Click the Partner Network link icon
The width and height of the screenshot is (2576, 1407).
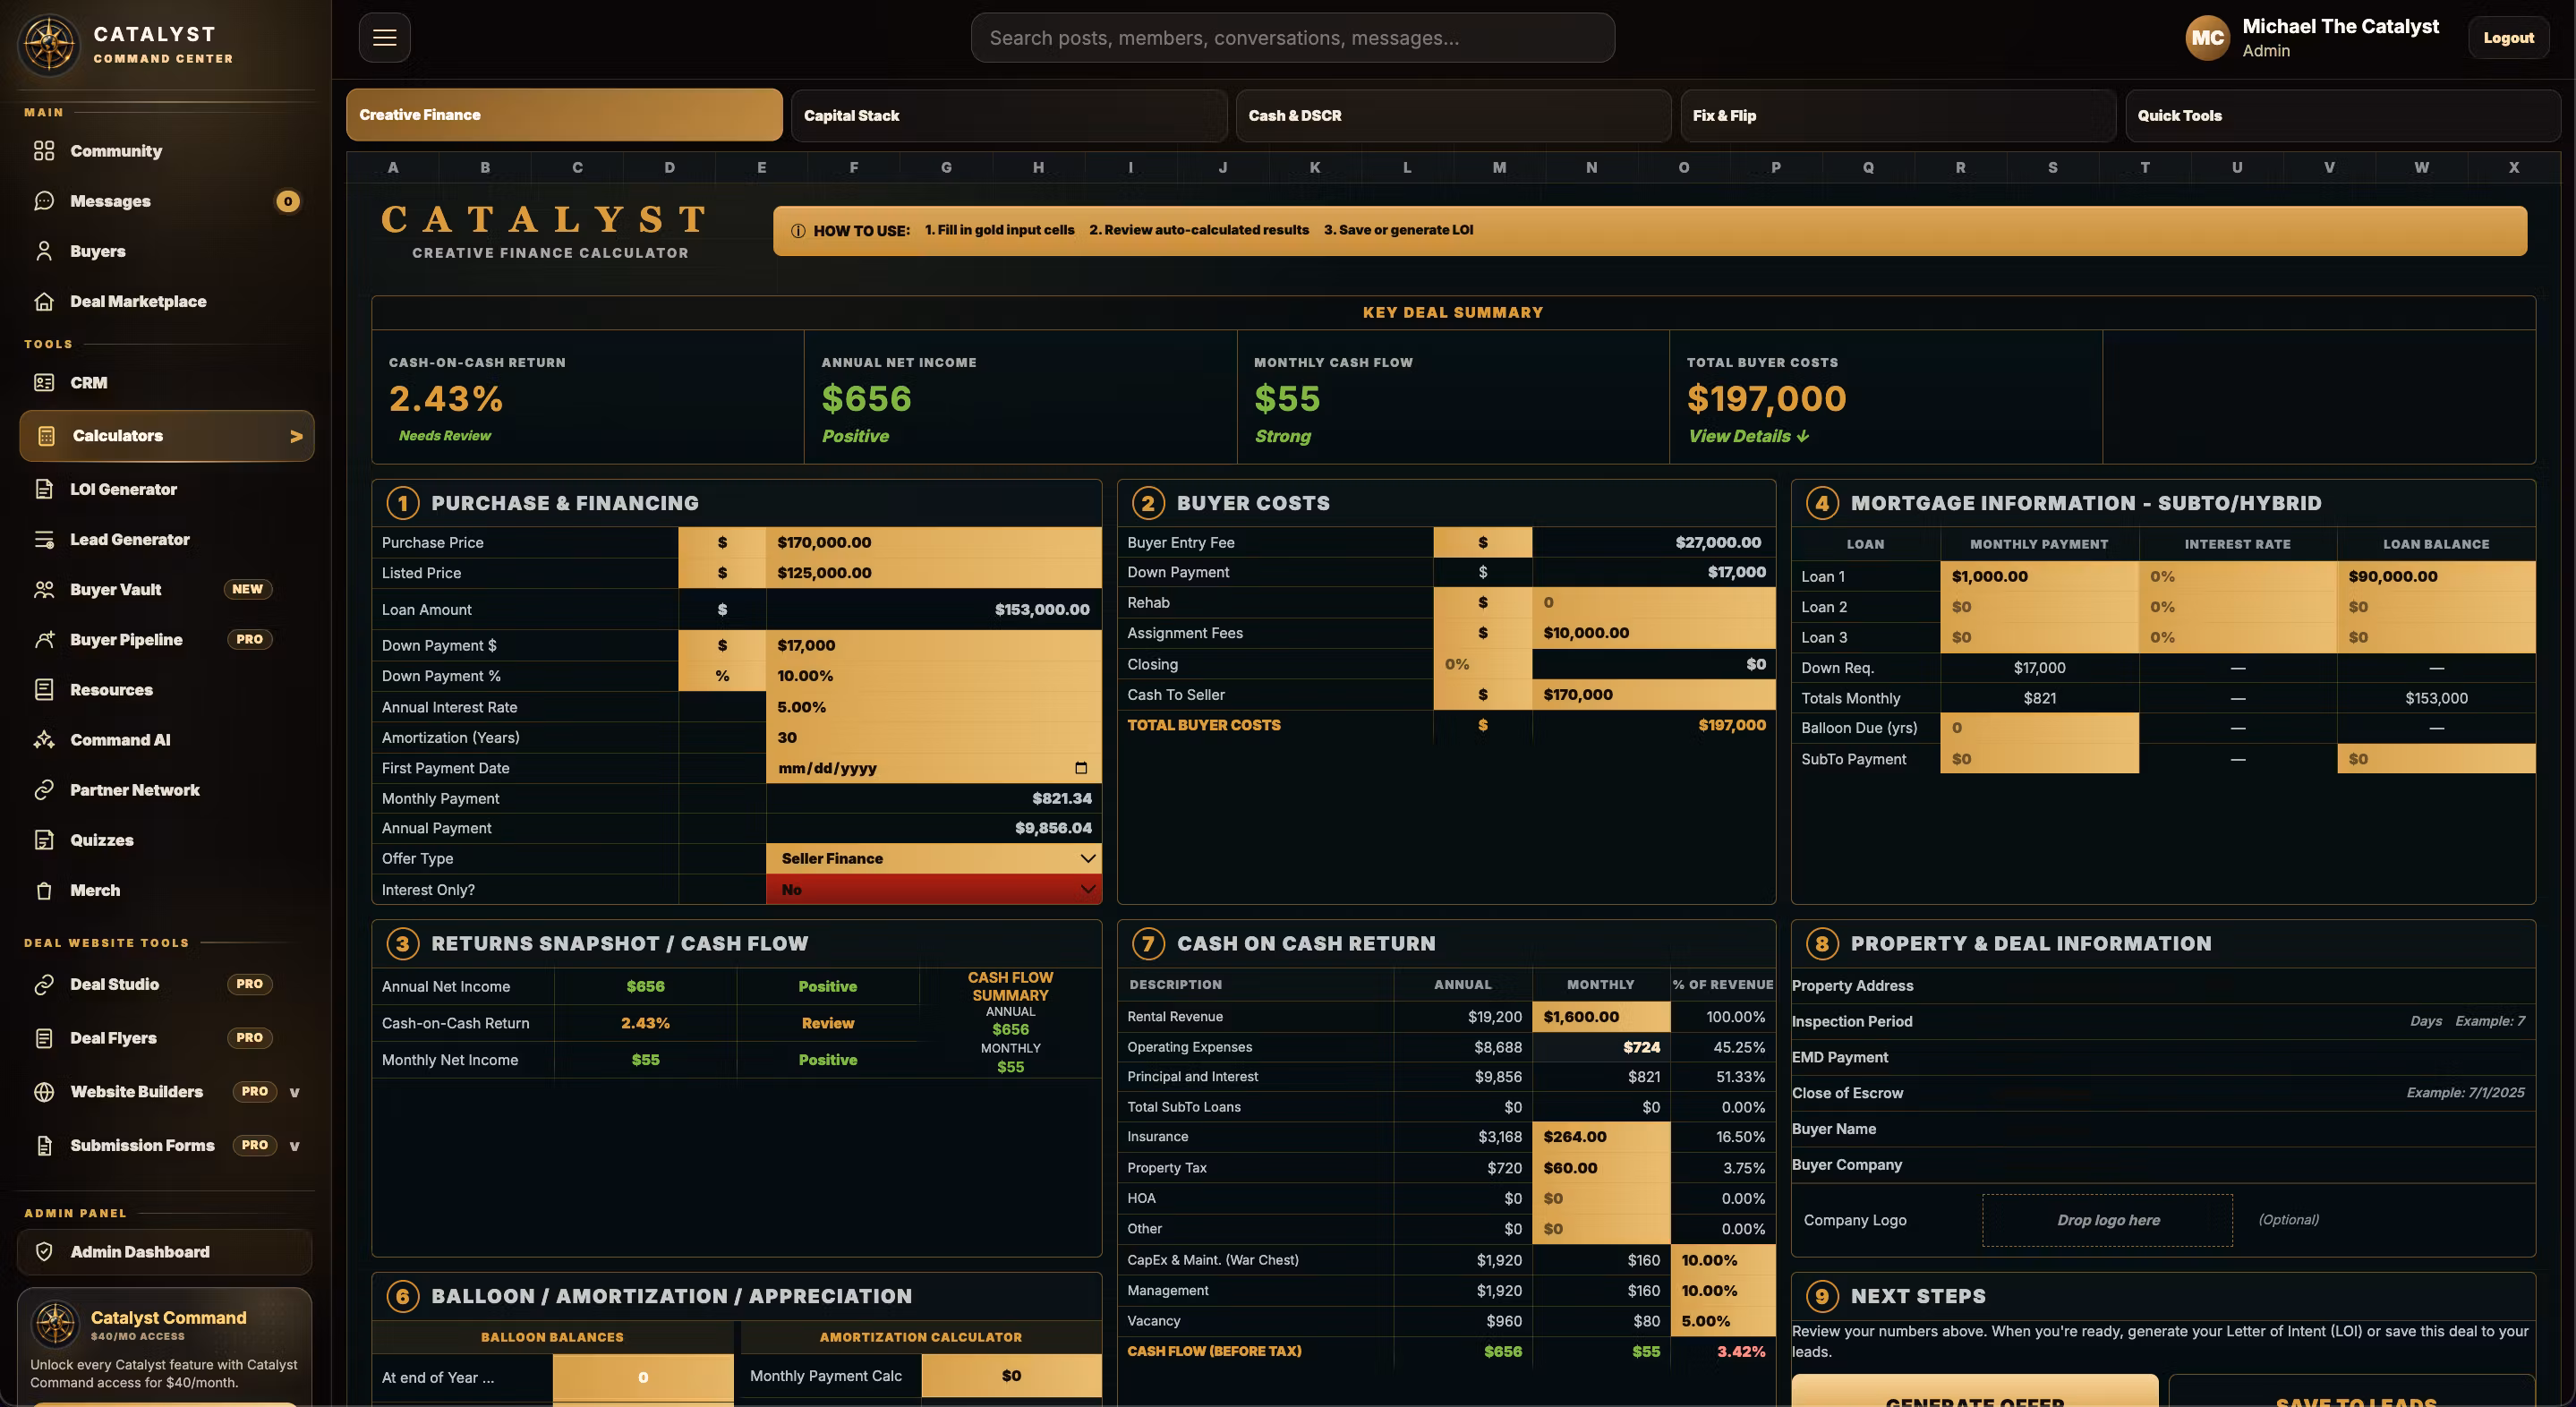44,790
